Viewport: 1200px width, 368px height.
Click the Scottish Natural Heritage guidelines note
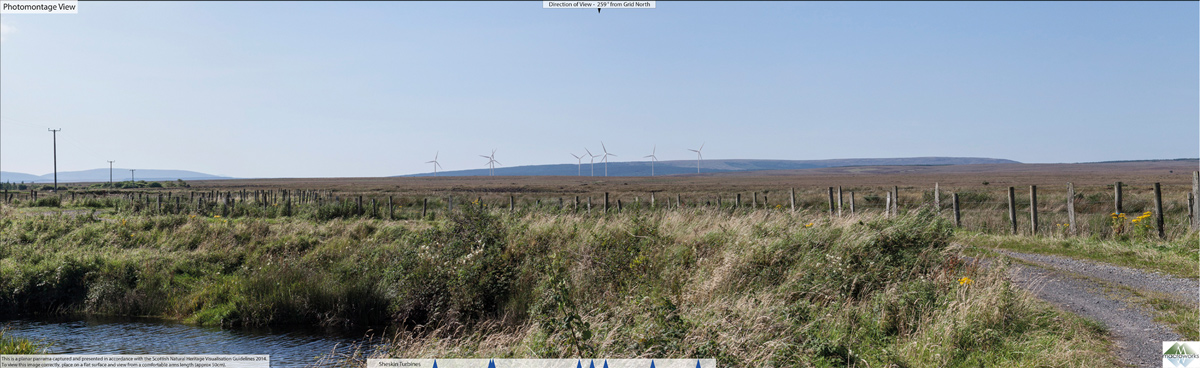[x=134, y=361]
